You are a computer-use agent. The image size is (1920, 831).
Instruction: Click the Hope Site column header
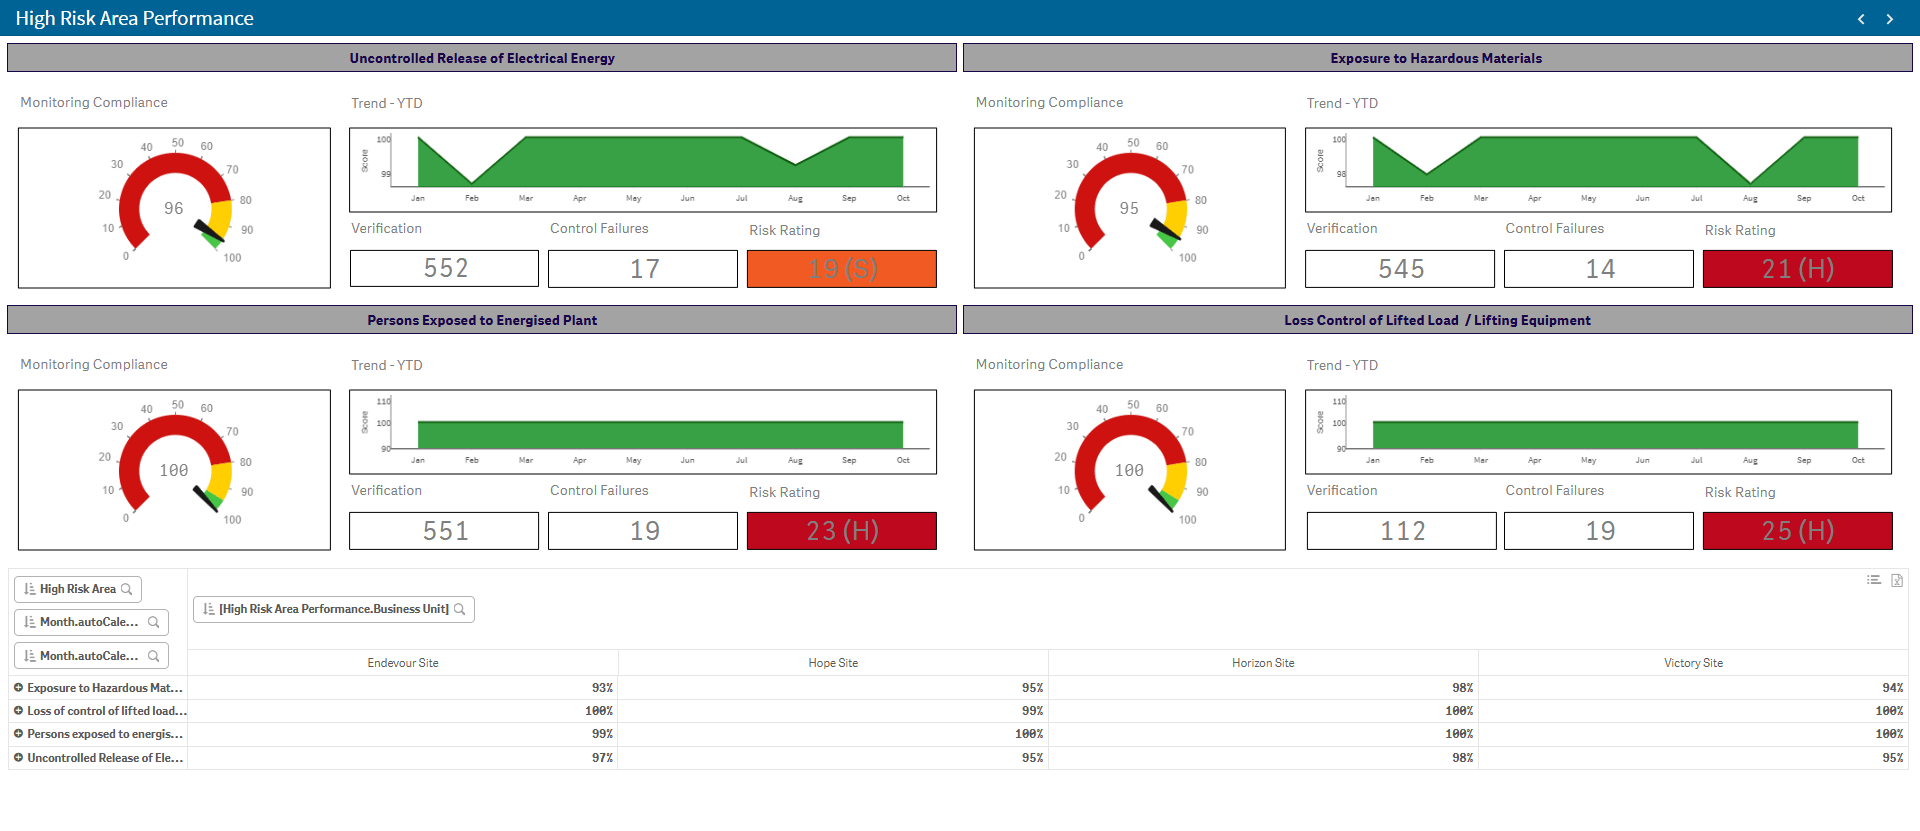click(833, 663)
